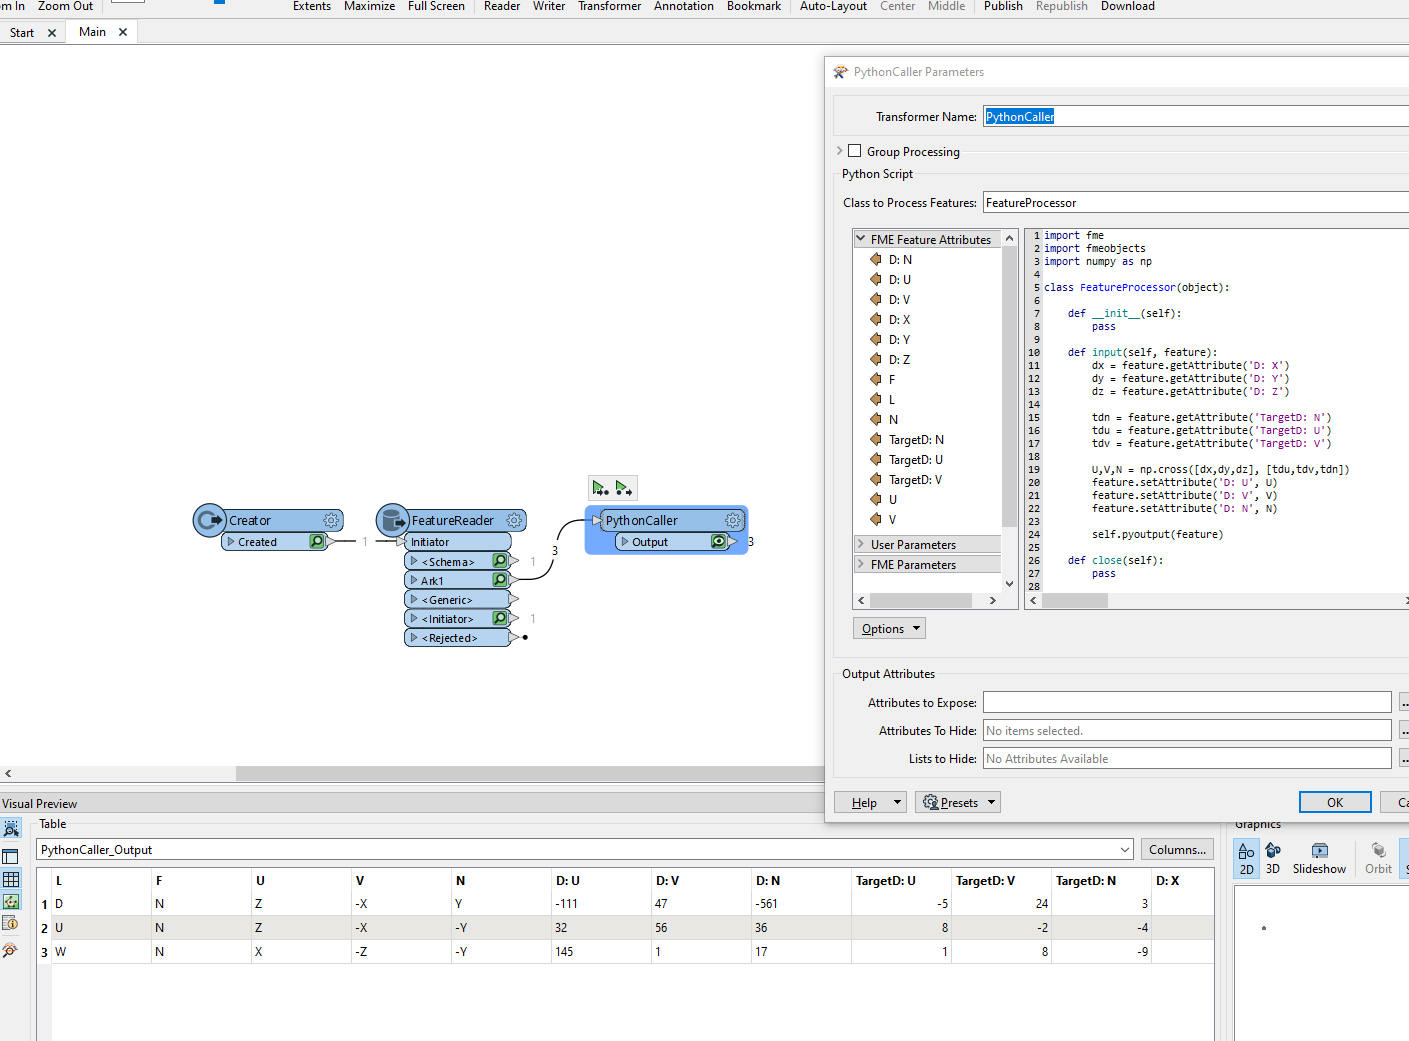Click Class to Process Features field
This screenshot has width=1409, height=1041.
1196,202
